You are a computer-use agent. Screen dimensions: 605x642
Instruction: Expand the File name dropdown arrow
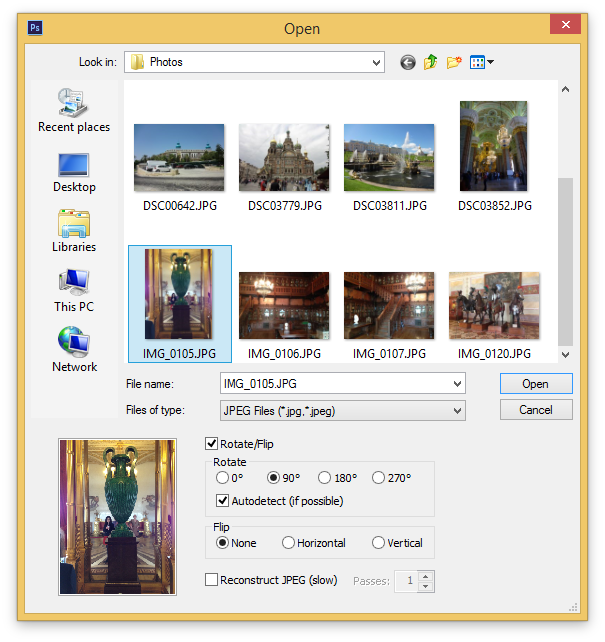click(457, 384)
